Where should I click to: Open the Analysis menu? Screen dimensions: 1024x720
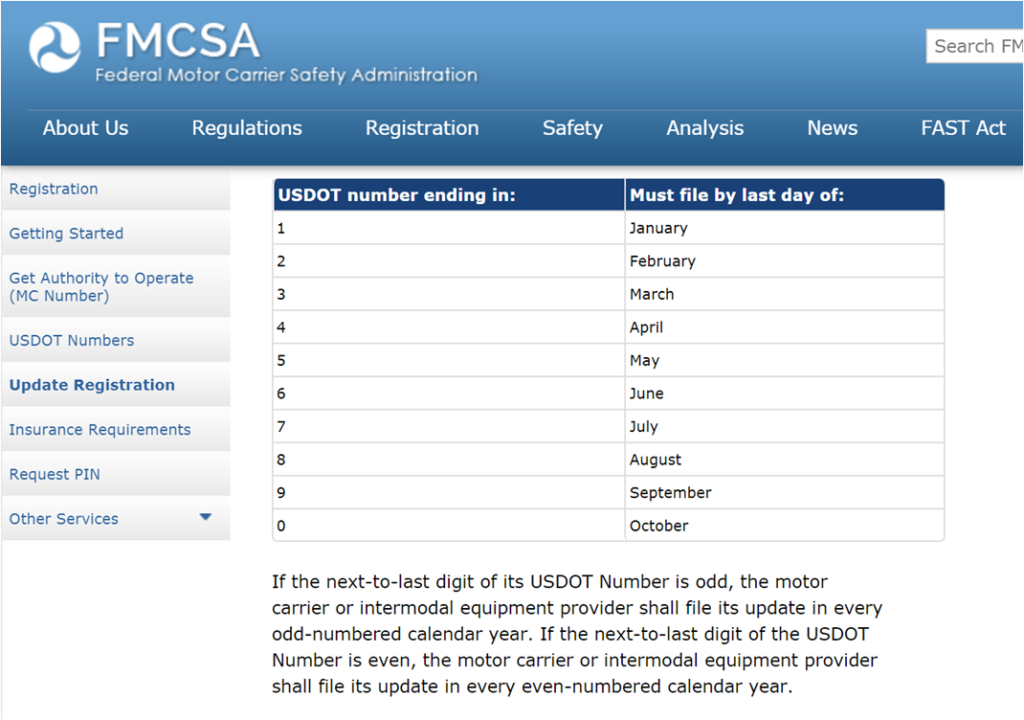pos(704,128)
